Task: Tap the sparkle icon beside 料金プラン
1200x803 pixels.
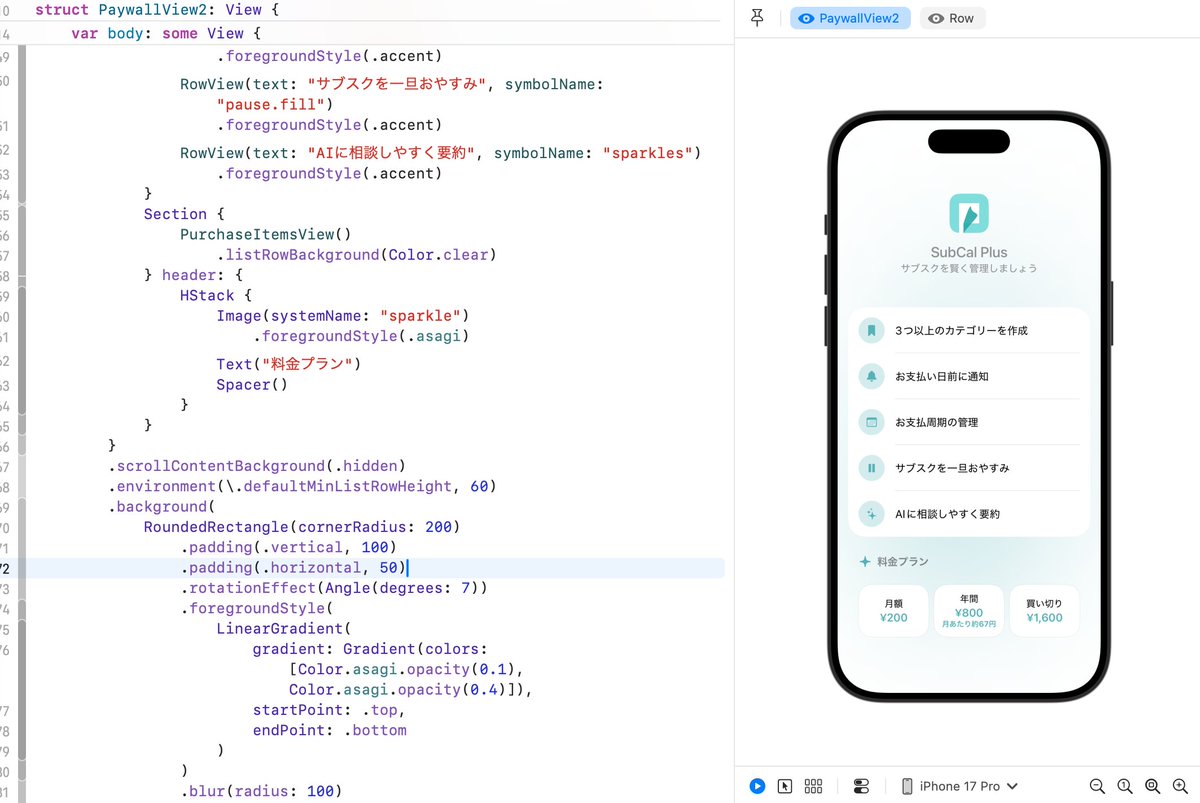Action: pyautogui.click(x=865, y=562)
